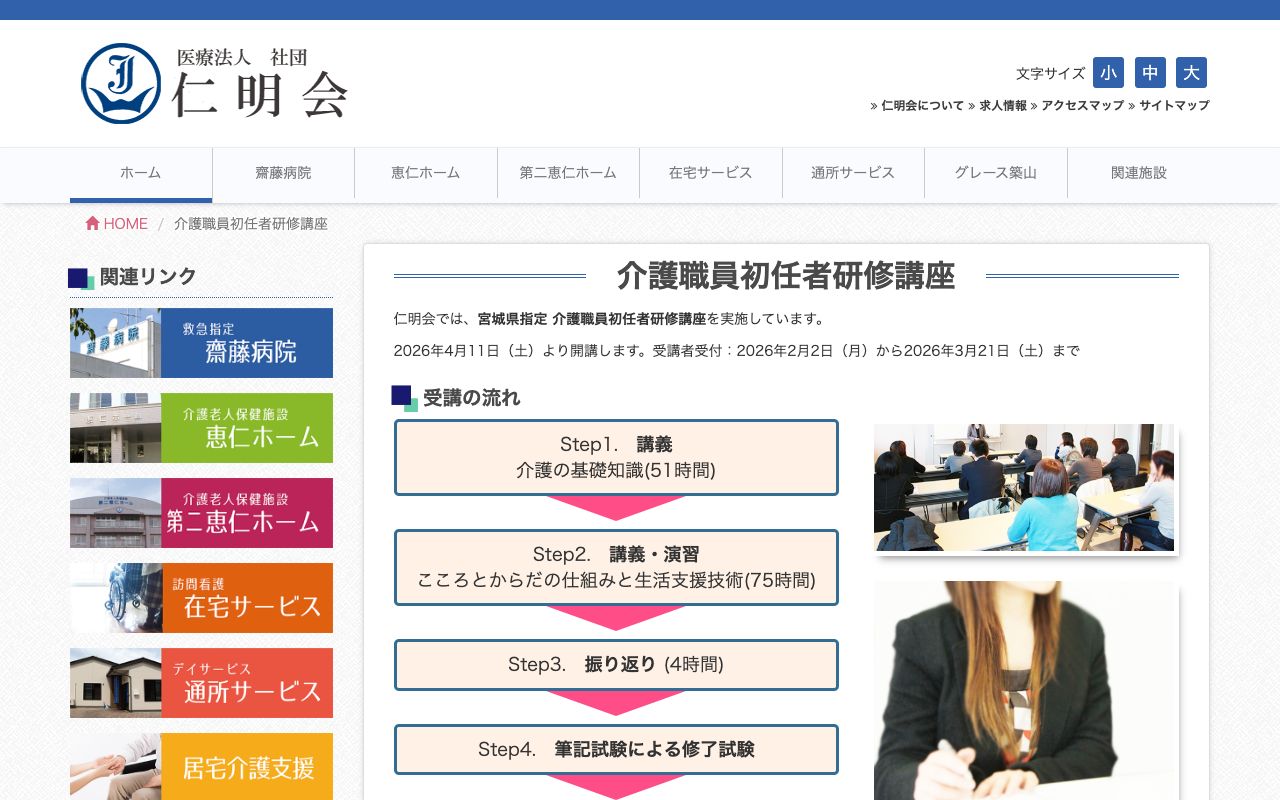Screen dimensions: 1280x800
Task: Open the 通所サービス sidebar banner
Action: tap(201, 683)
